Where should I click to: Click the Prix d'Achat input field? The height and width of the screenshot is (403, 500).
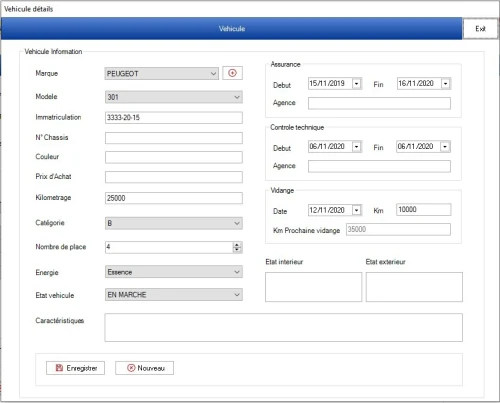(x=174, y=177)
